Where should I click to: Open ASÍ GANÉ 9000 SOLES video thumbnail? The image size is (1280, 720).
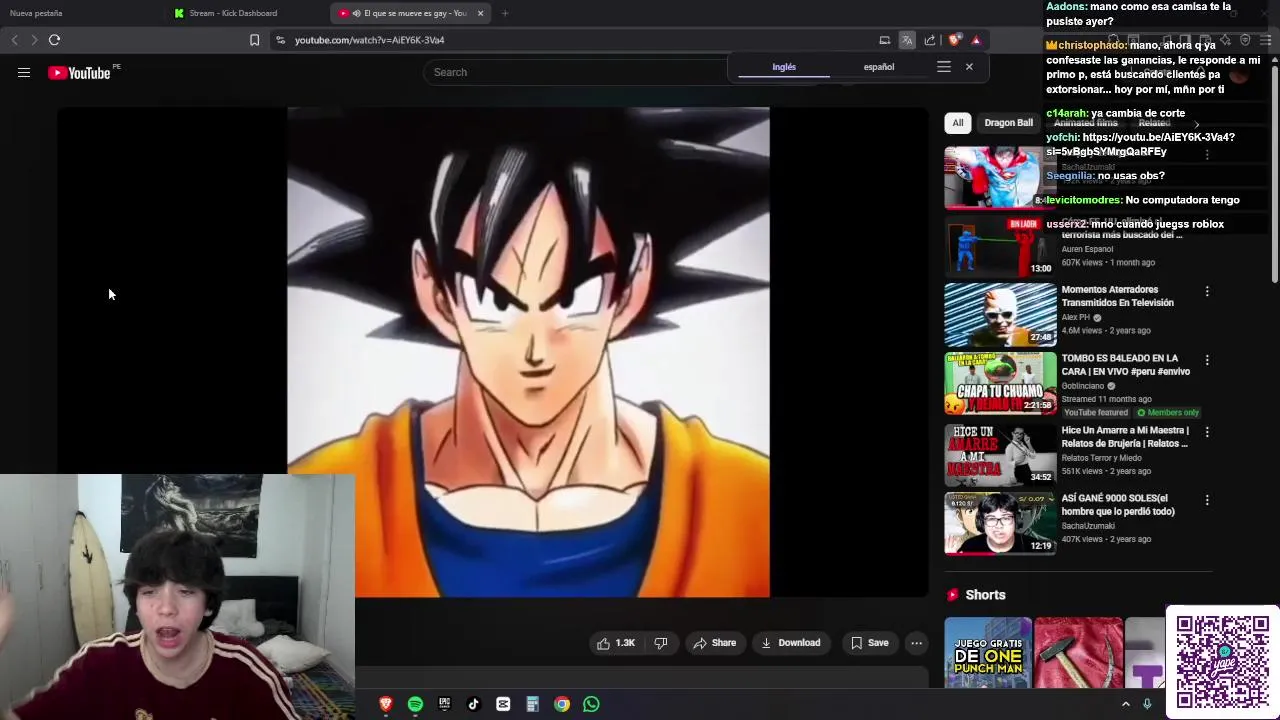[x=1000, y=522]
